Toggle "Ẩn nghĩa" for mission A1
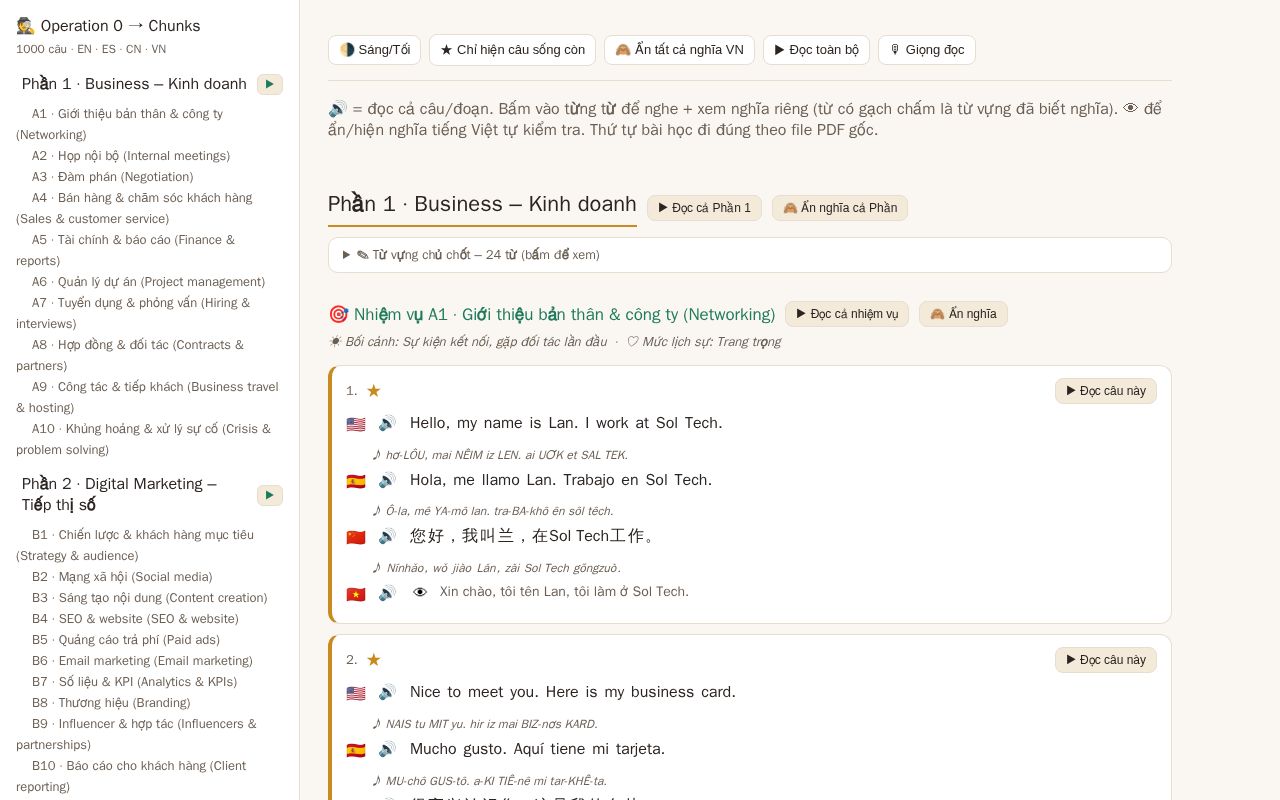This screenshot has width=1280, height=800. click(963, 314)
